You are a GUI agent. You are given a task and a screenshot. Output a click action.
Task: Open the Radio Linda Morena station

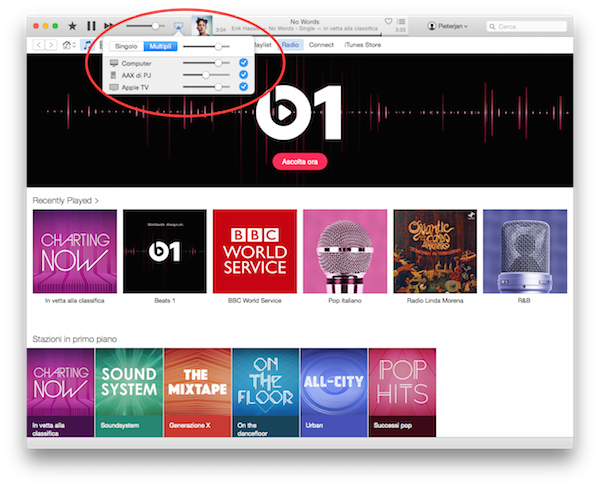click(x=435, y=251)
